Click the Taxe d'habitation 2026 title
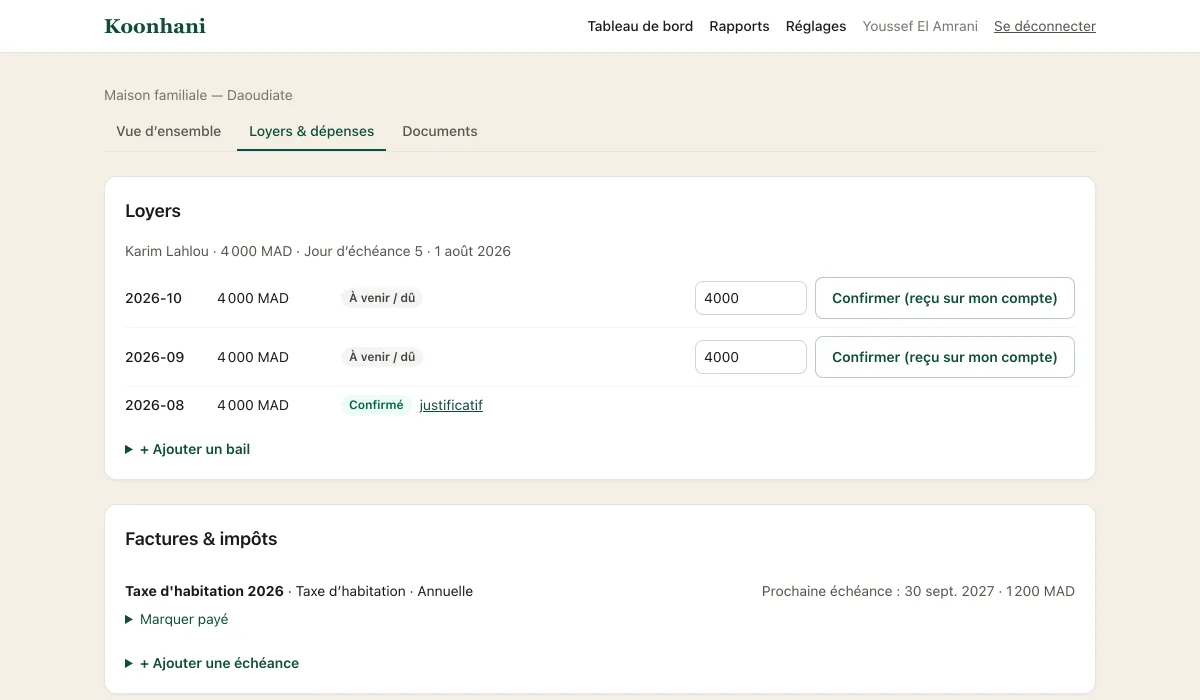This screenshot has height=700, width=1200. point(204,591)
